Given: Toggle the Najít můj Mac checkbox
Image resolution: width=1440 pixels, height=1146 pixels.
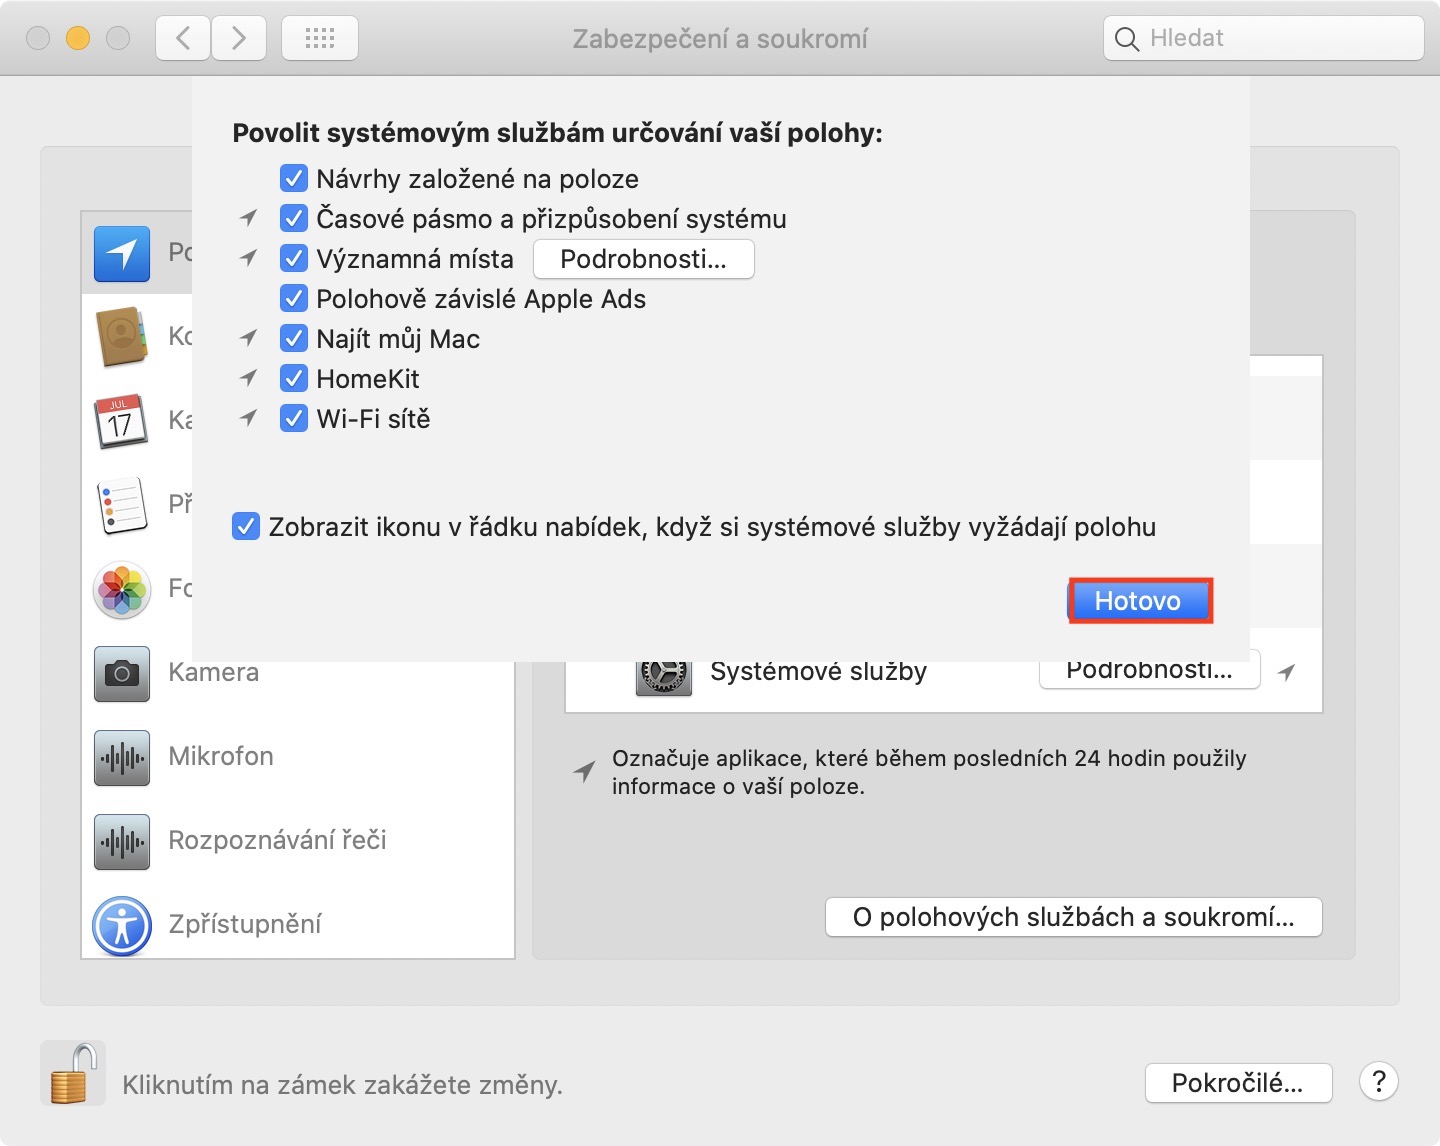Looking at the screenshot, I should [x=294, y=339].
